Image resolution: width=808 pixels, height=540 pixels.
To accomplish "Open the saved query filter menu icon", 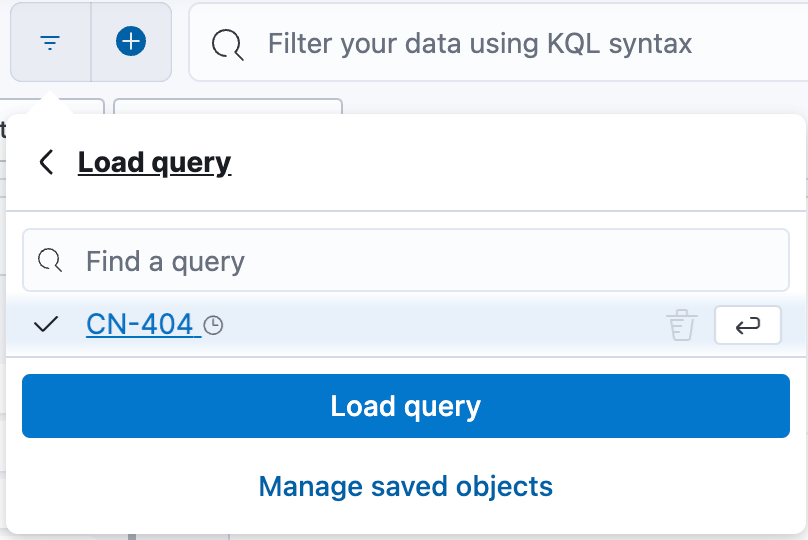I will (x=50, y=42).
